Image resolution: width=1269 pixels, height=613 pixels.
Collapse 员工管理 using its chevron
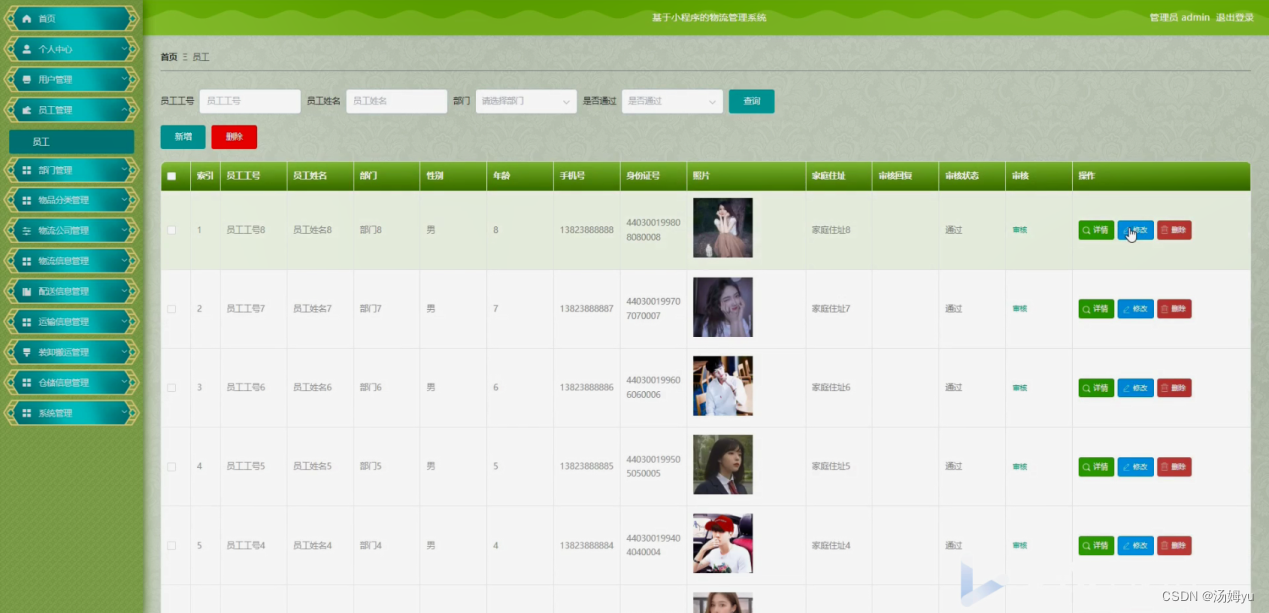[x=125, y=110]
